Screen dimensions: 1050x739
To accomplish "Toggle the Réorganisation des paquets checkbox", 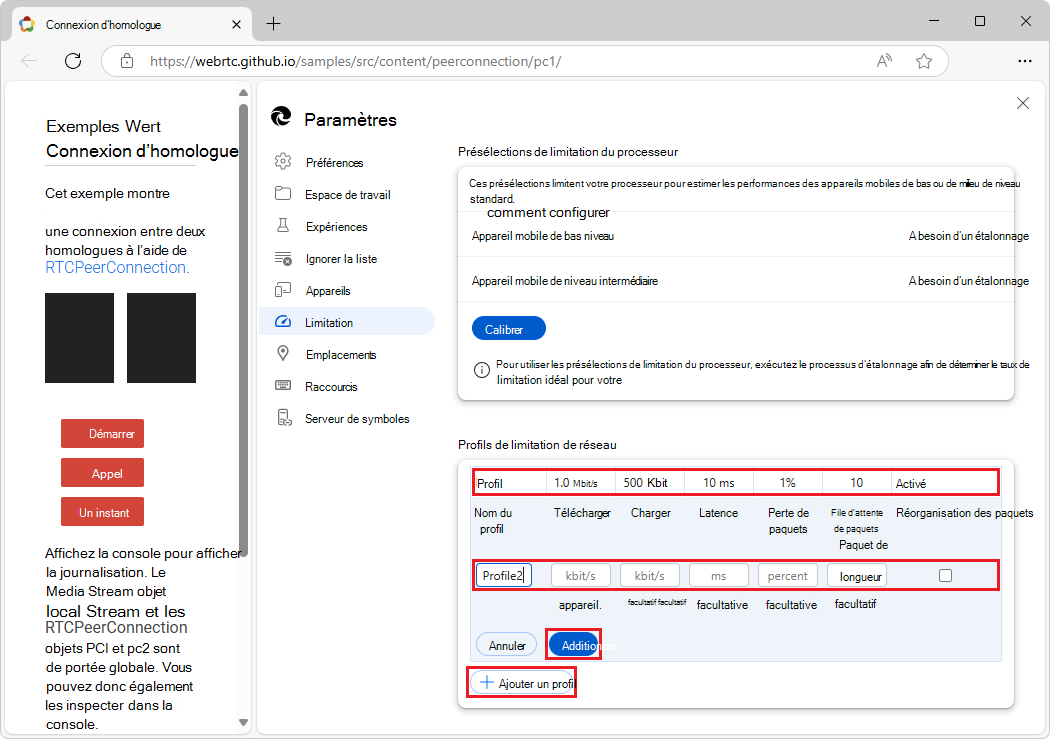I will click(945, 575).
